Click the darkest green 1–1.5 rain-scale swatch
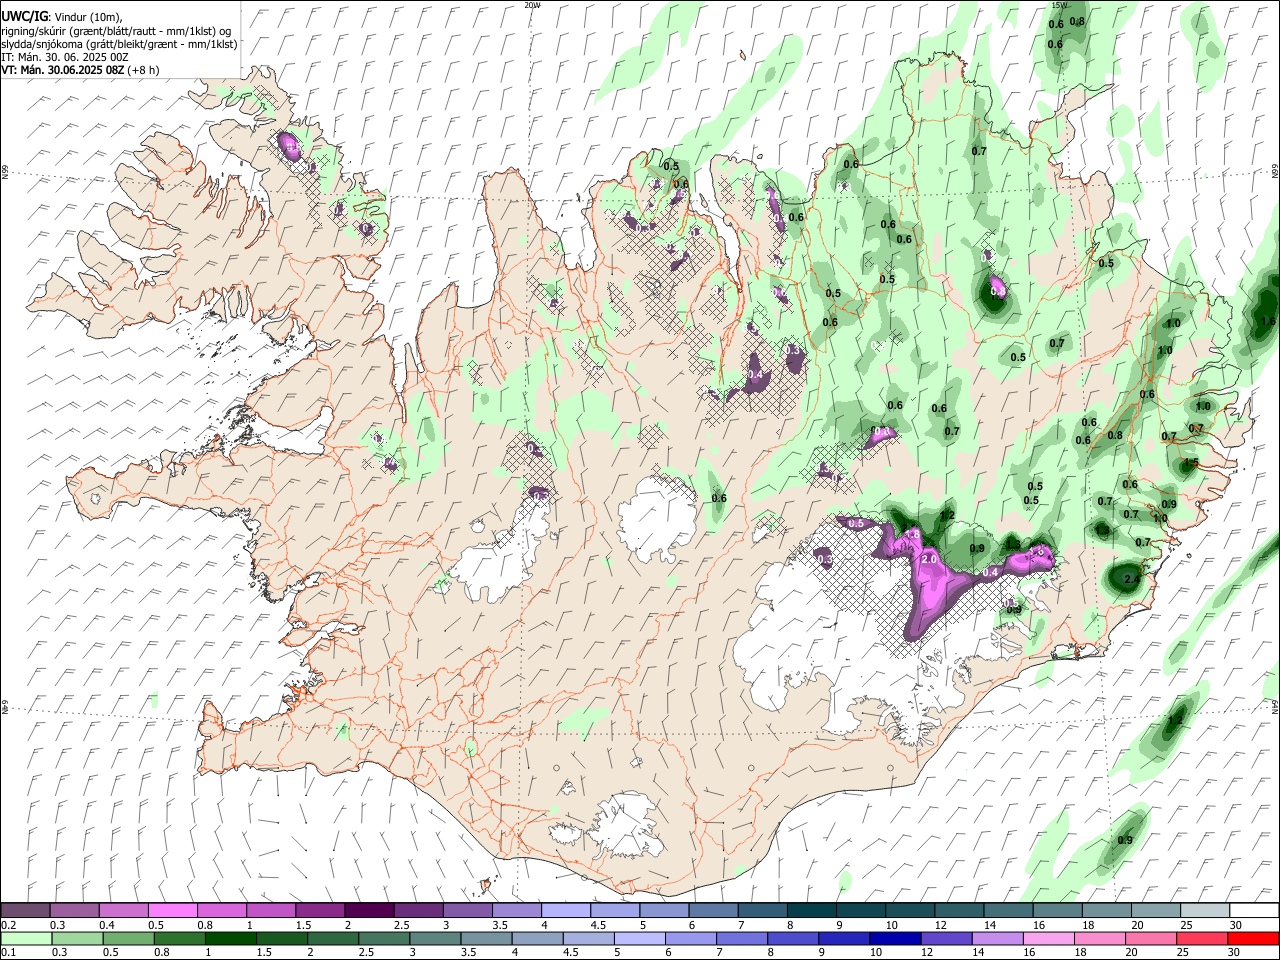The image size is (1280, 960). (231, 938)
